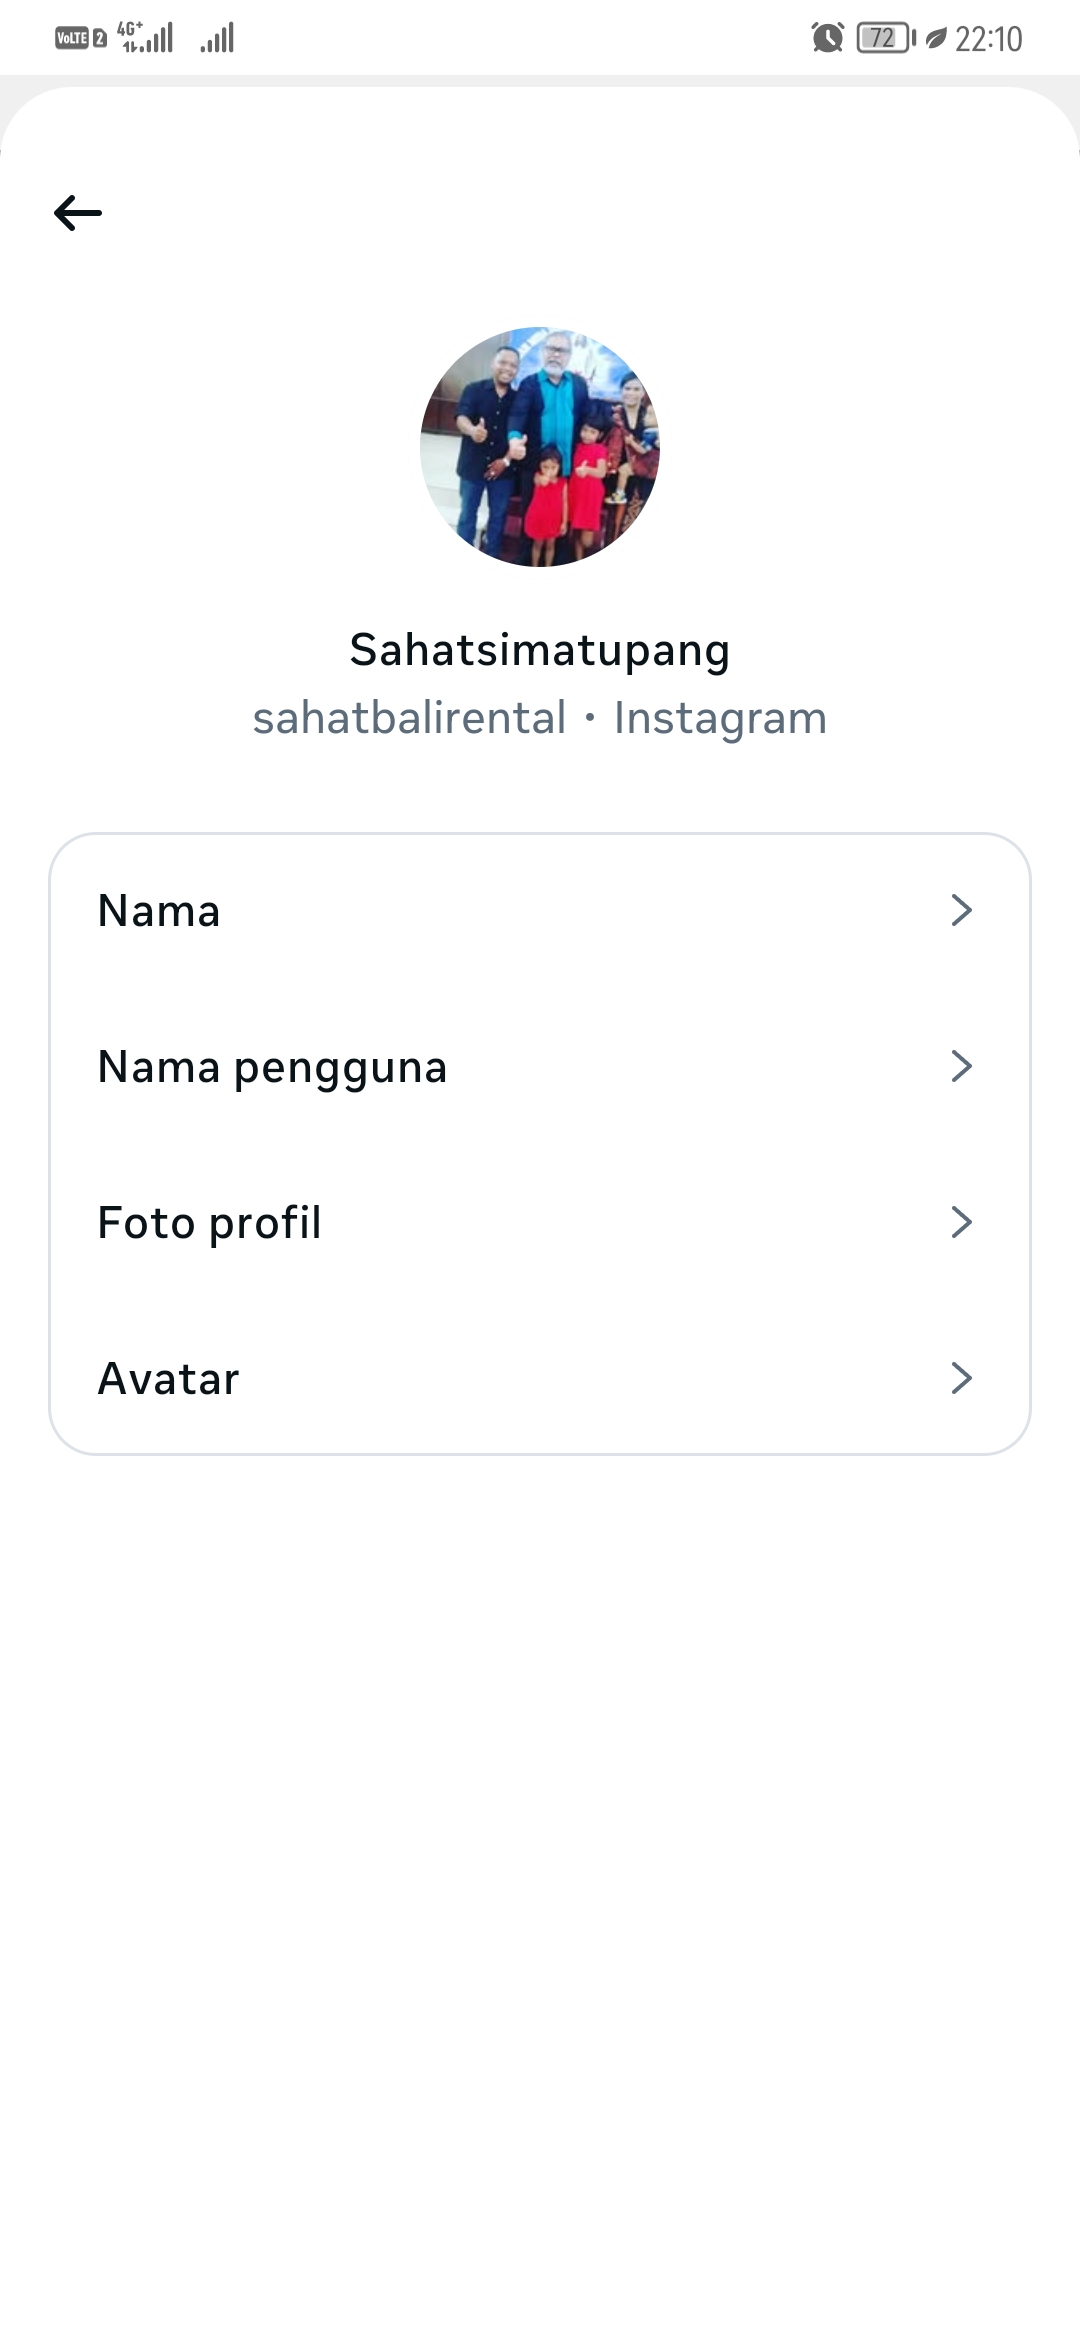Click the chevron beside Nama pengguna
Image resolution: width=1080 pixels, height=2340 pixels.
[961, 1066]
